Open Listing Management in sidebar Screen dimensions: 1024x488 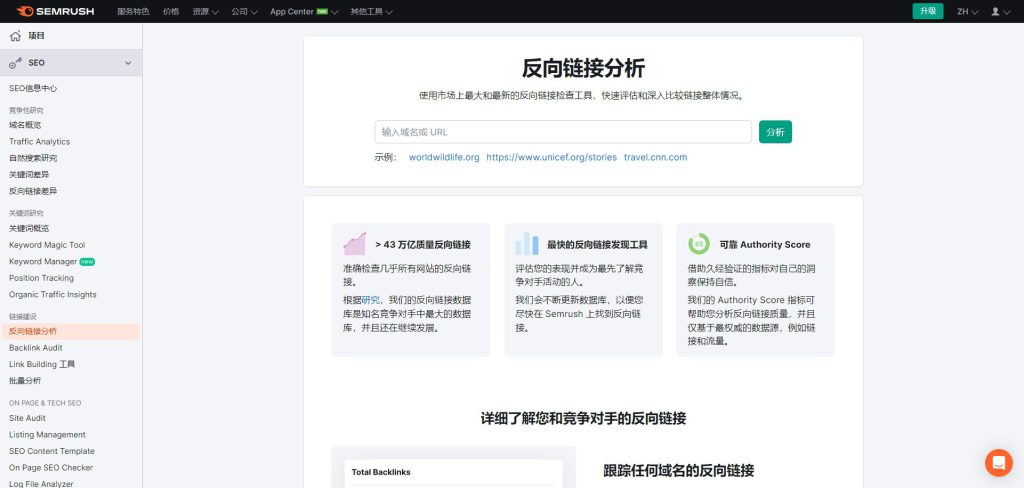[47, 434]
